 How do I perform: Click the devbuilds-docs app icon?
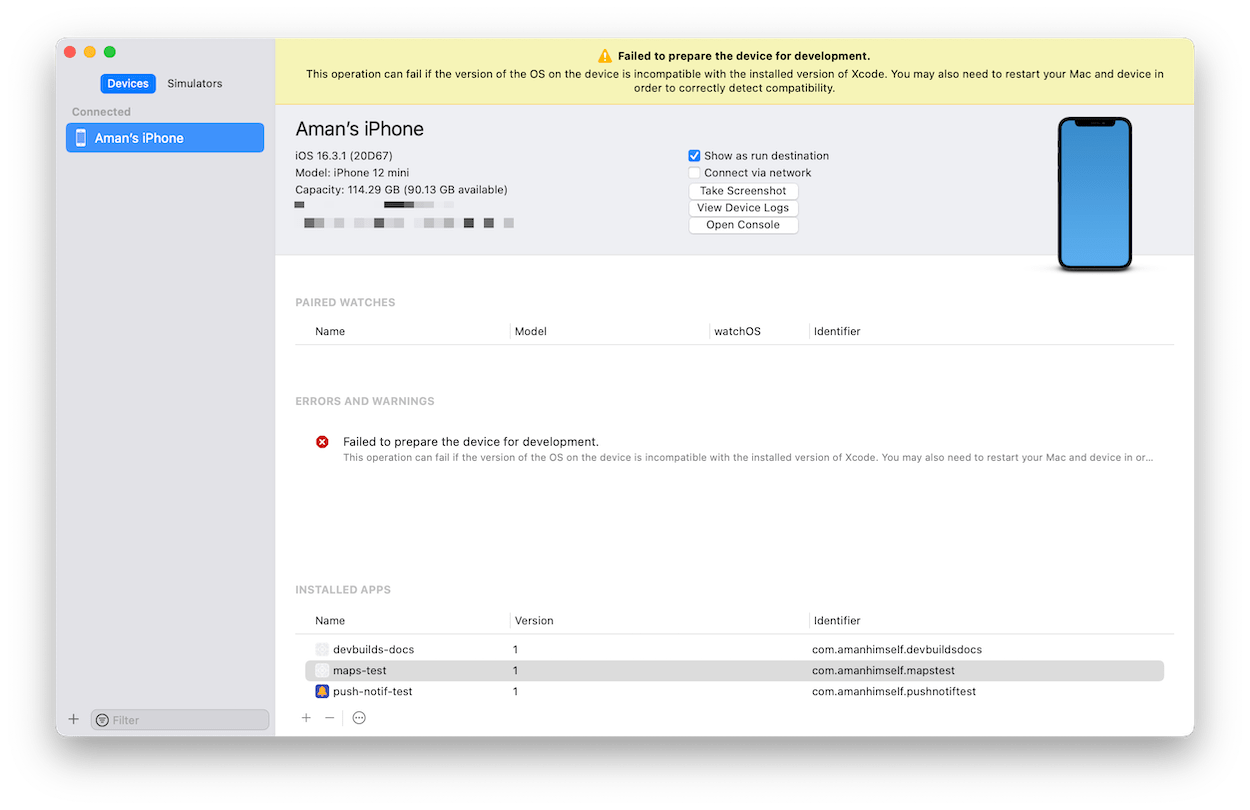[x=322, y=649]
